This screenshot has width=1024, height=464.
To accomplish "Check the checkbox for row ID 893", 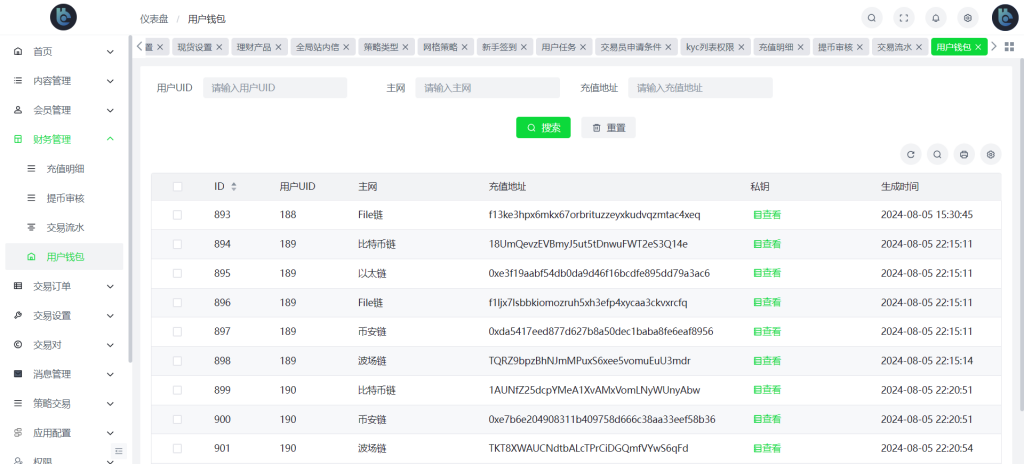I will [177, 215].
